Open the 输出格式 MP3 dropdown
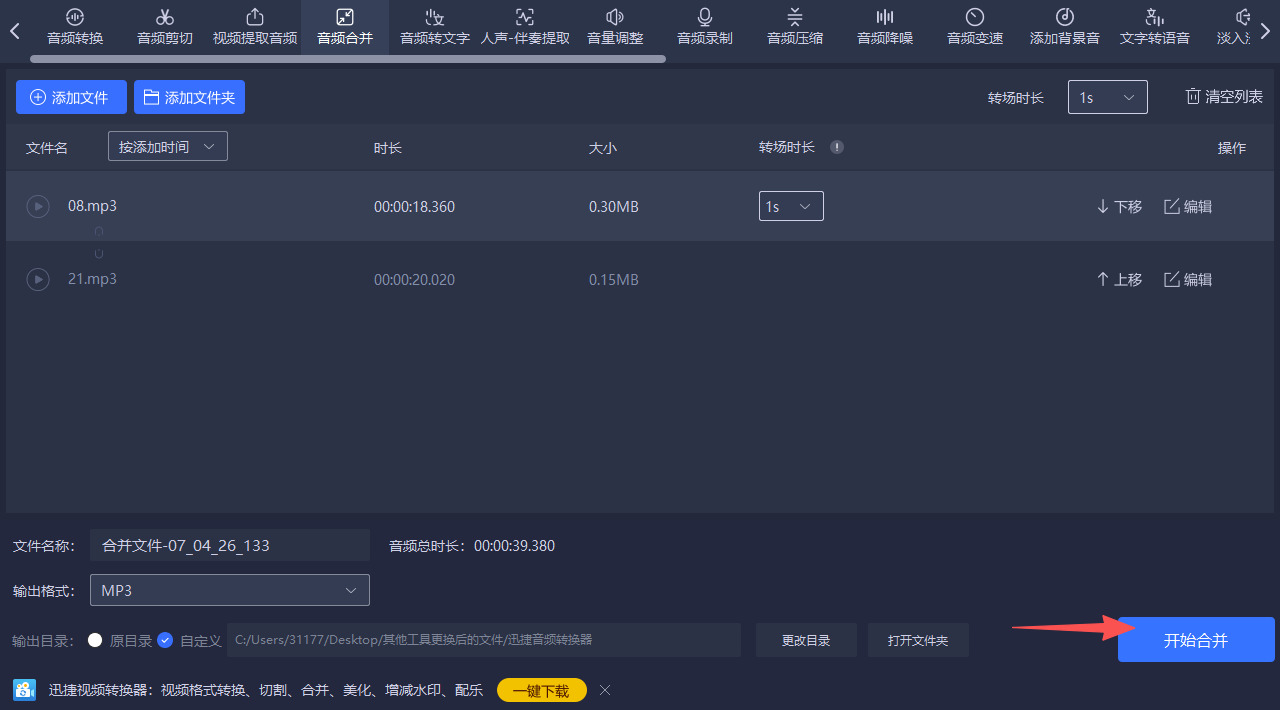Image resolution: width=1280 pixels, height=710 pixels. point(229,590)
